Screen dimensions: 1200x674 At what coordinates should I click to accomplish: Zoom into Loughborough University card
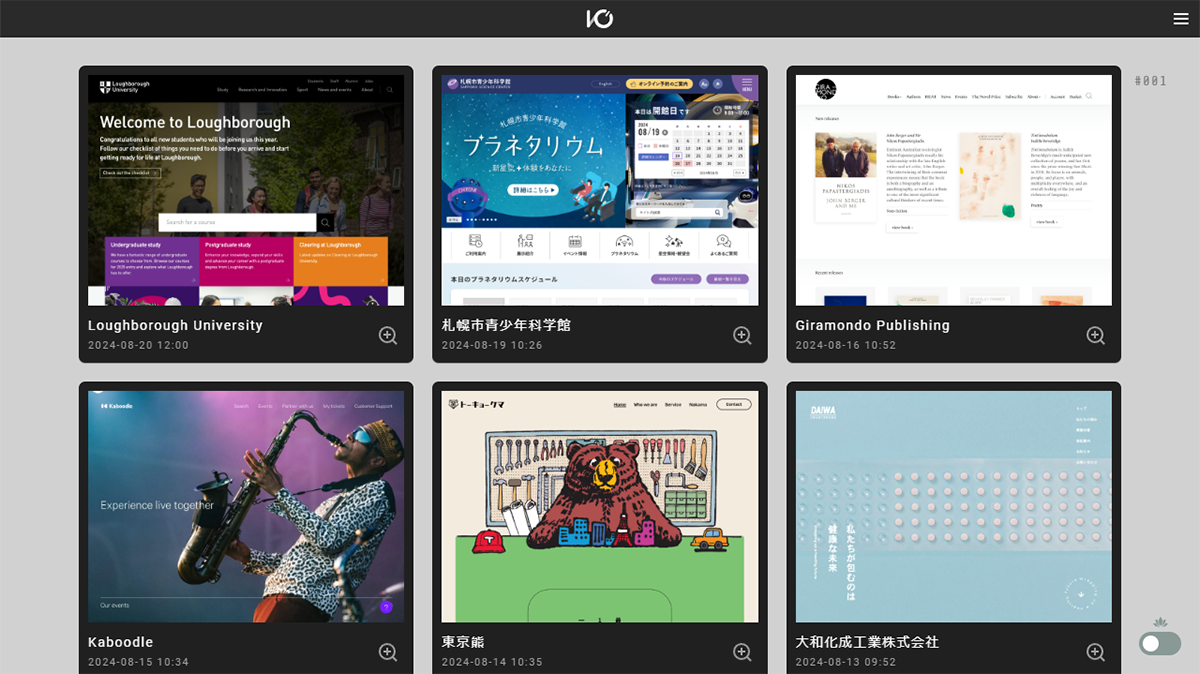[388, 336]
